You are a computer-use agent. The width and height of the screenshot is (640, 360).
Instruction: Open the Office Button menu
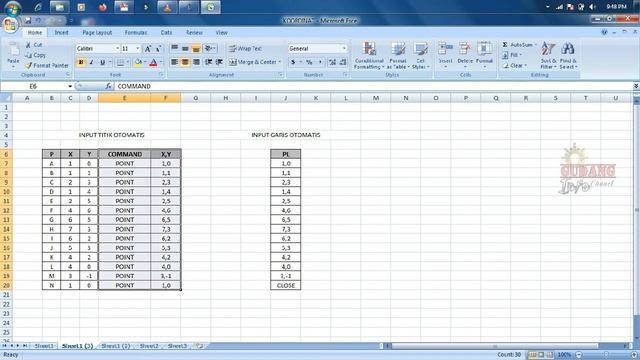point(10,24)
